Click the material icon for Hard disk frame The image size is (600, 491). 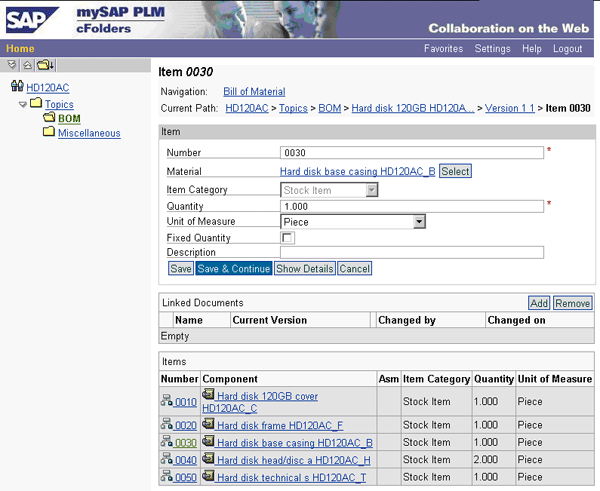208,424
